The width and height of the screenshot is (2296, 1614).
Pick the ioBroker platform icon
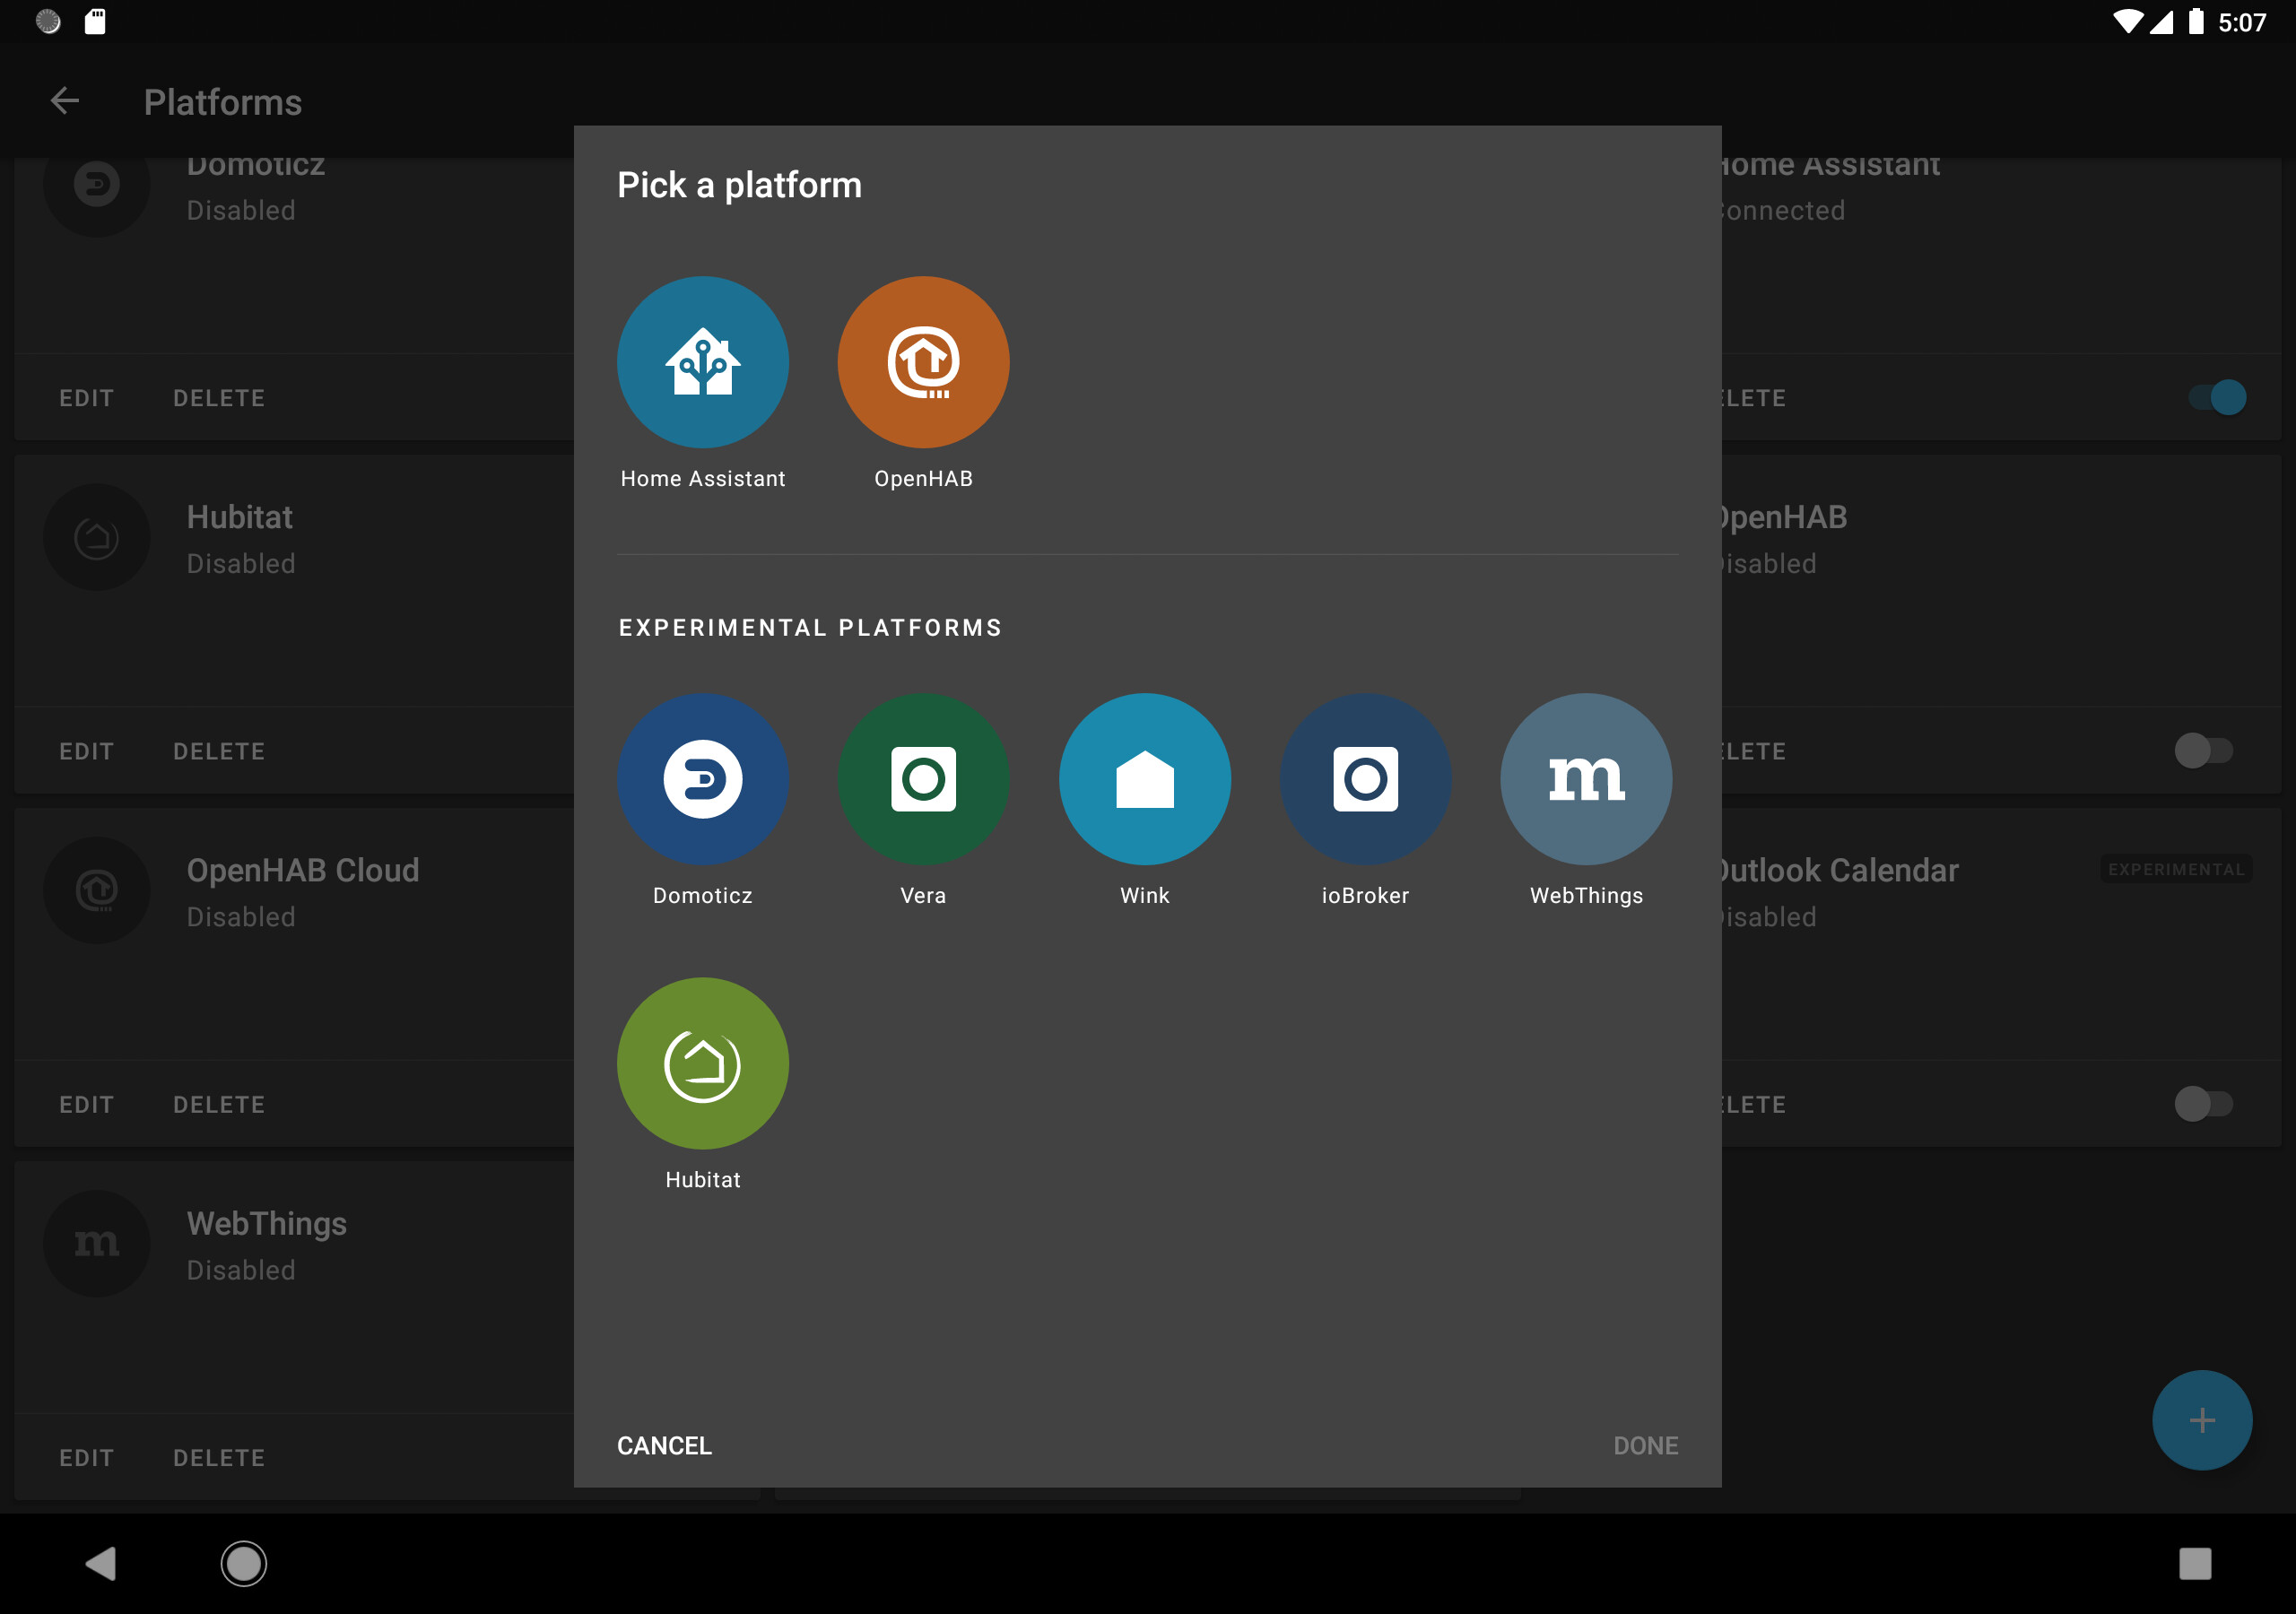[x=1364, y=779]
